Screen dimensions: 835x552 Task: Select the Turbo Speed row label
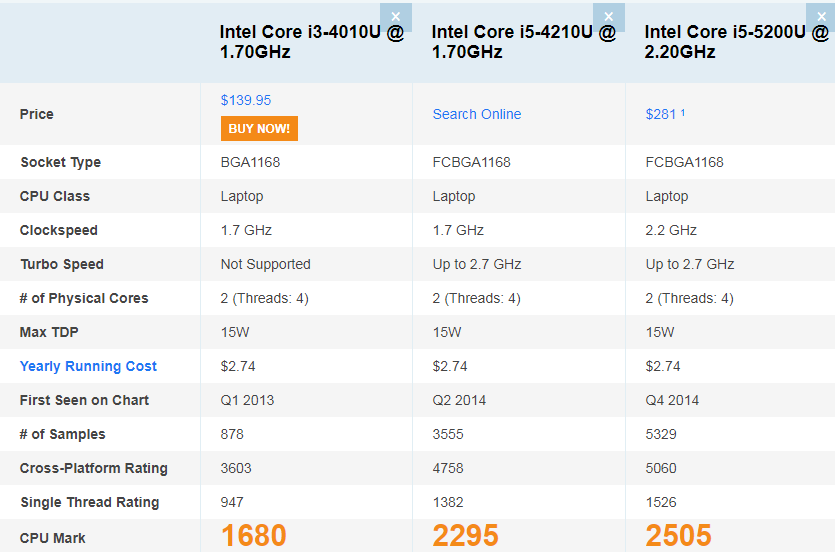62,264
